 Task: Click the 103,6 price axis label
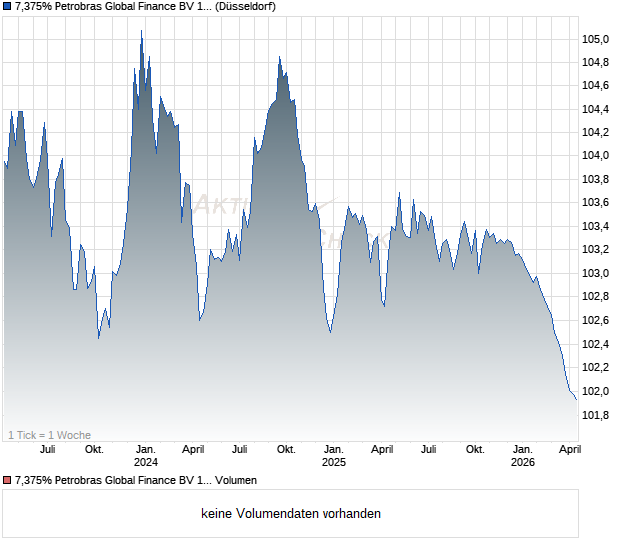click(x=595, y=203)
